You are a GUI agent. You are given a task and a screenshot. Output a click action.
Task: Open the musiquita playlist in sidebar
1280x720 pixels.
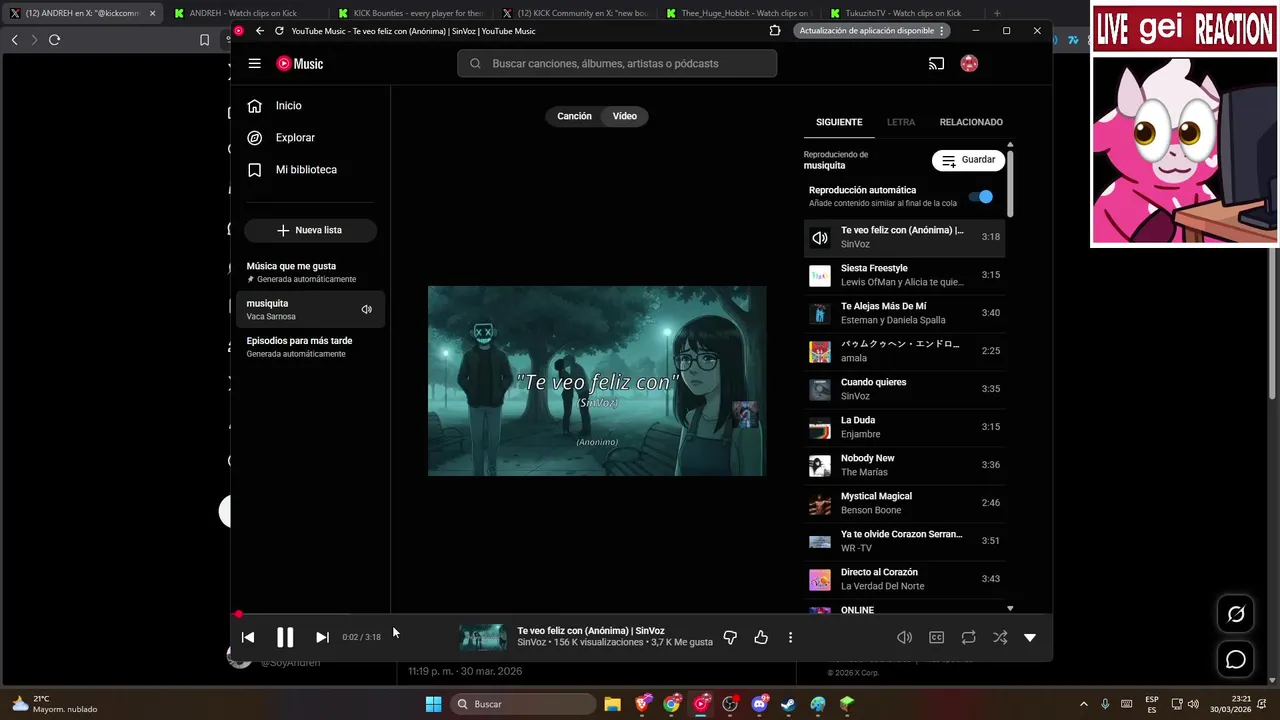click(x=310, y=310)
